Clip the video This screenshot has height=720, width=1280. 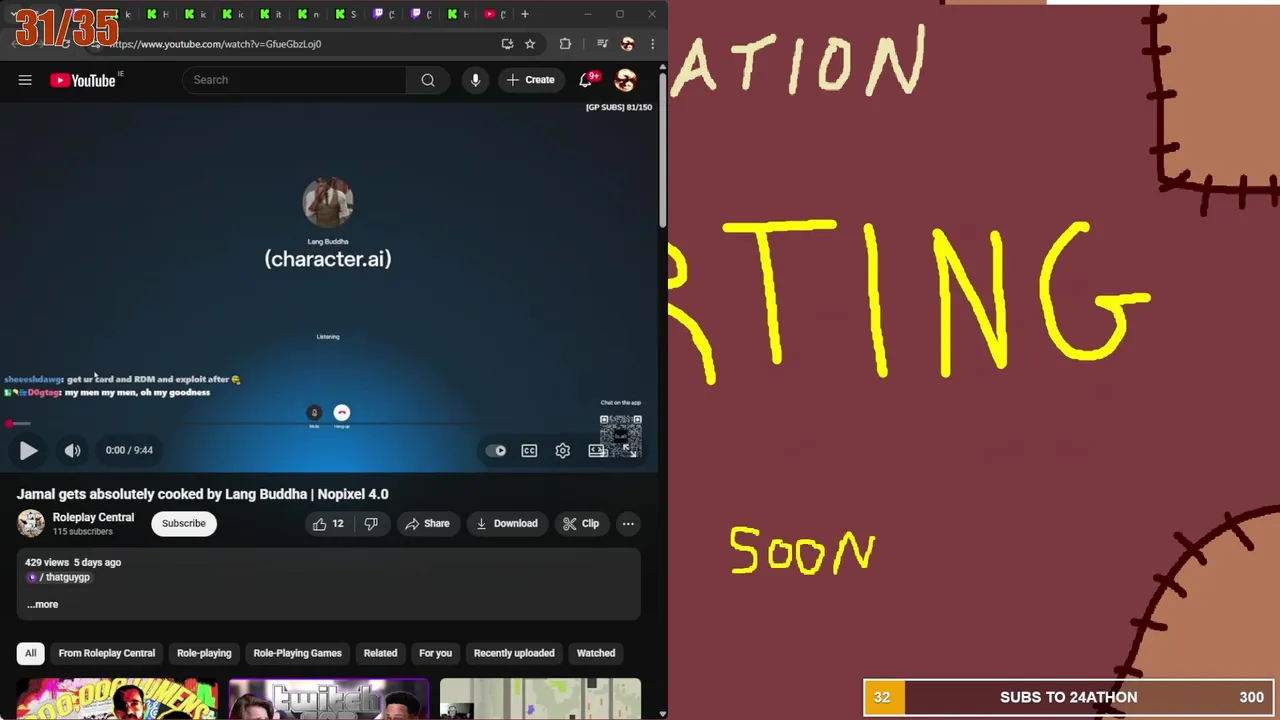click(x=581, y=524)
